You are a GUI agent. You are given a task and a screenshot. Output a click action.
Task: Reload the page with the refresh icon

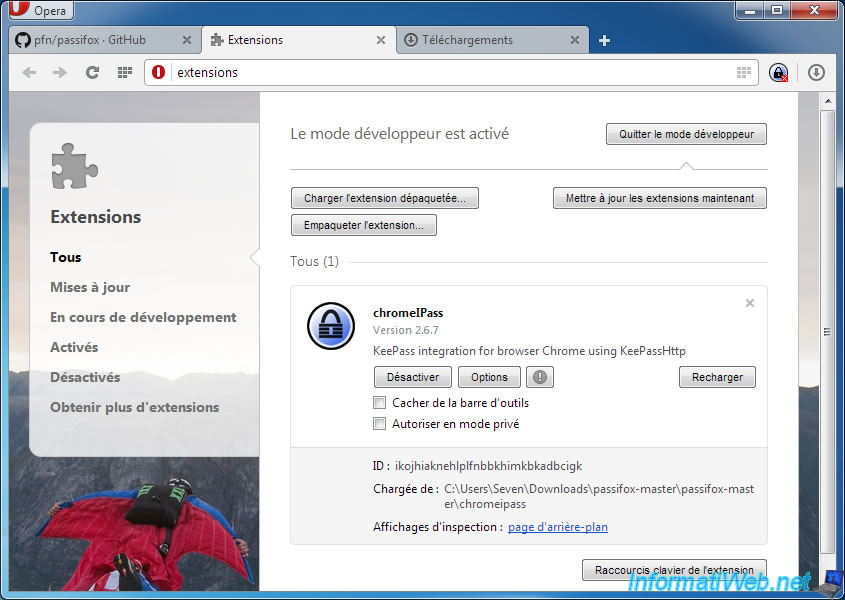[92, 72]
